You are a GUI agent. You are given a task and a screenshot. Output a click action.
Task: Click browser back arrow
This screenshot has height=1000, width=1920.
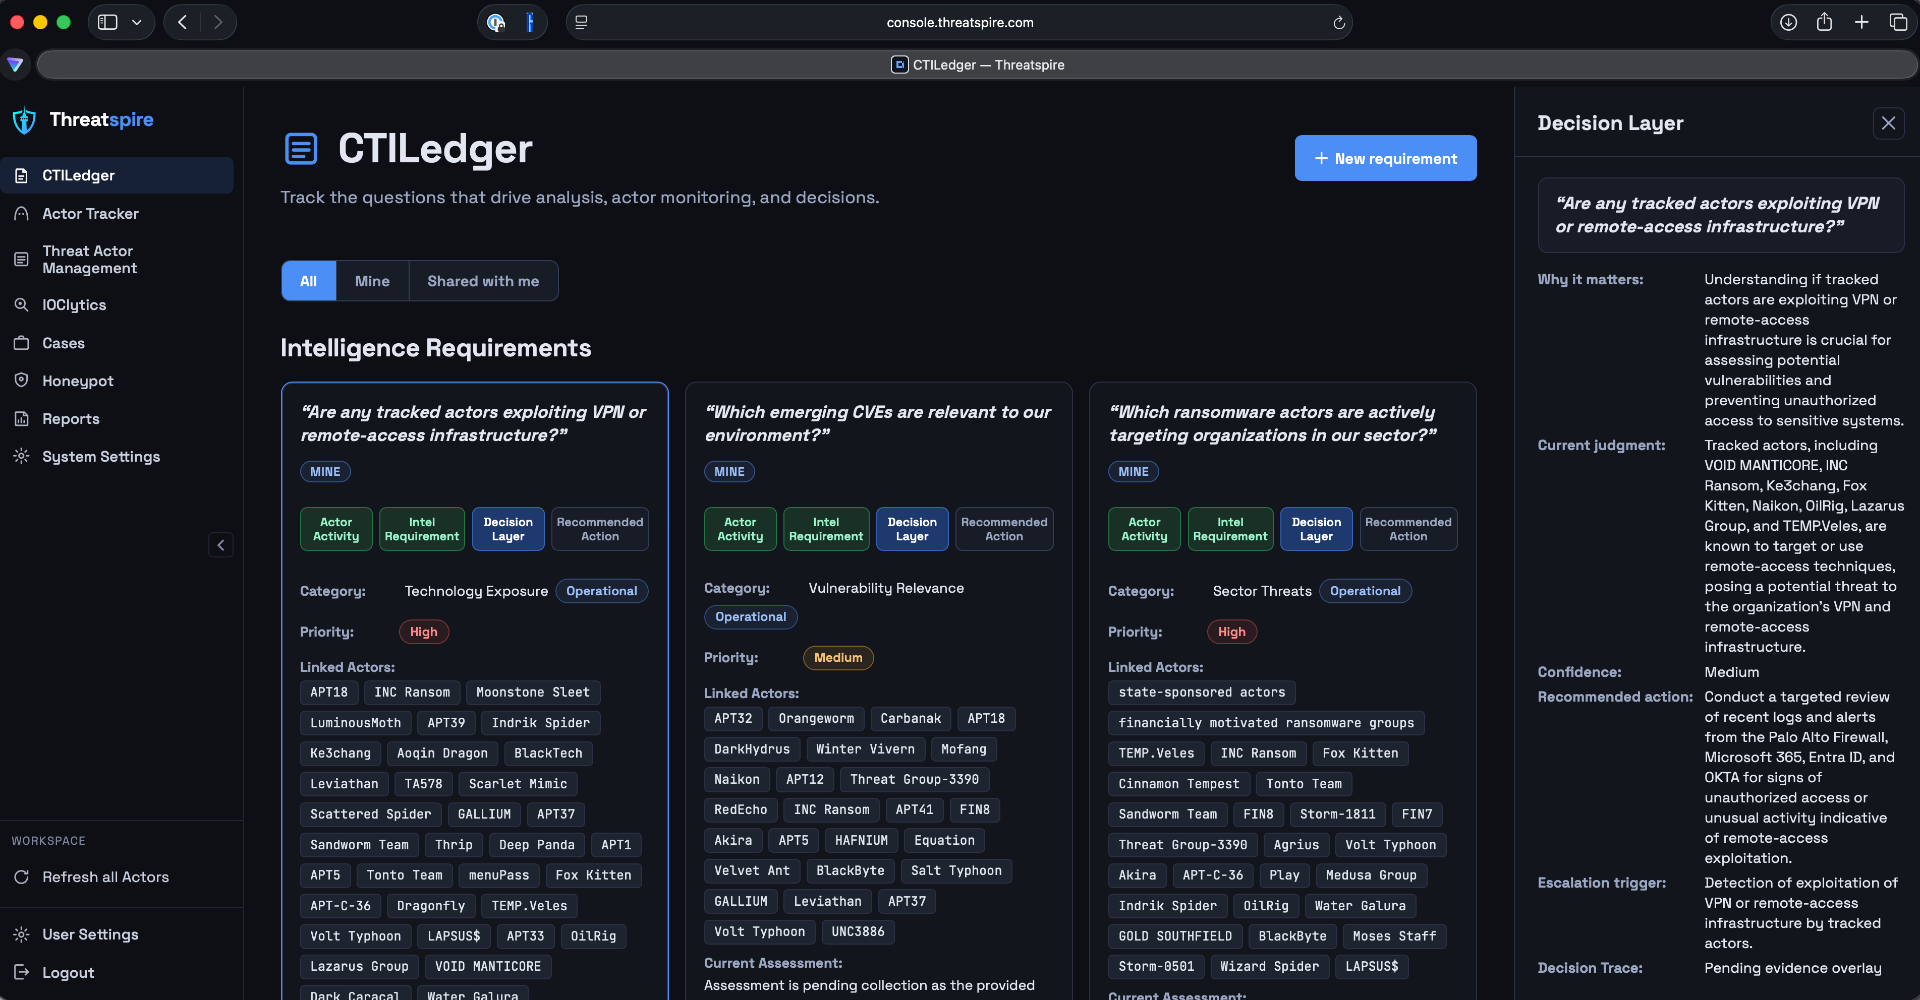pyautogui.click(x=182, y=22)
